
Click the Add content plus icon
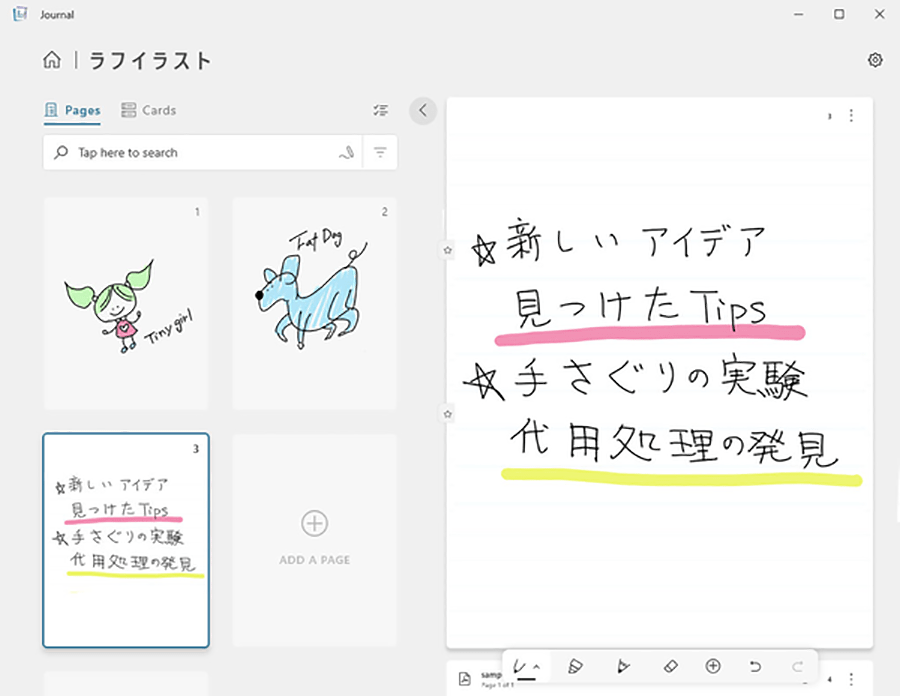(713, 666)
